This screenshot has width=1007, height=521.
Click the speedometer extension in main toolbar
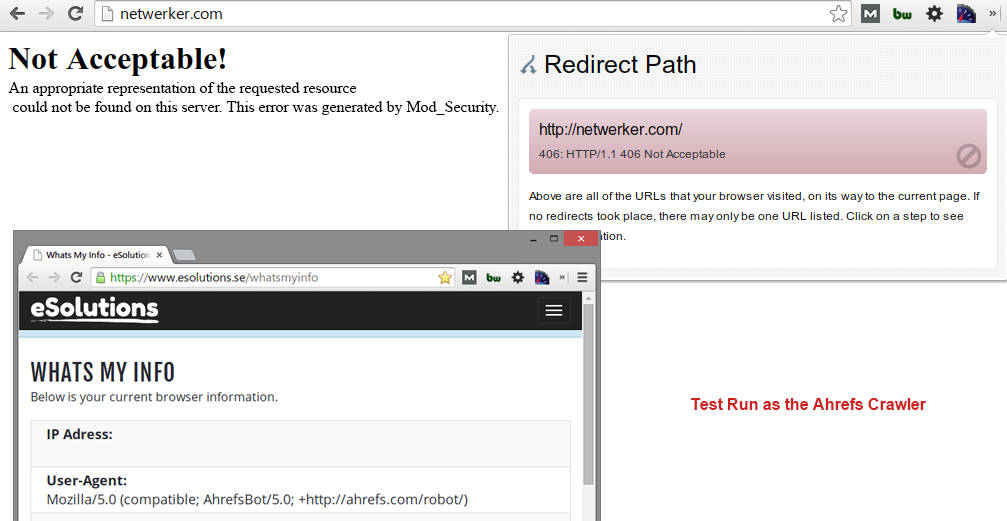coord(966,14)
